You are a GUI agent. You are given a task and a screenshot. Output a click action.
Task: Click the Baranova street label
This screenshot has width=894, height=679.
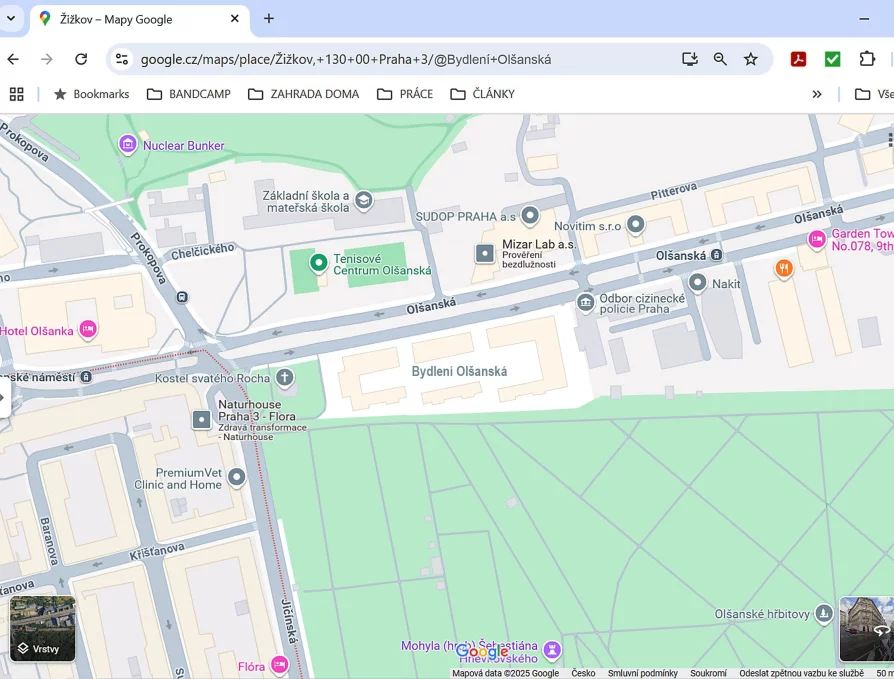click(x=48, y=541)
